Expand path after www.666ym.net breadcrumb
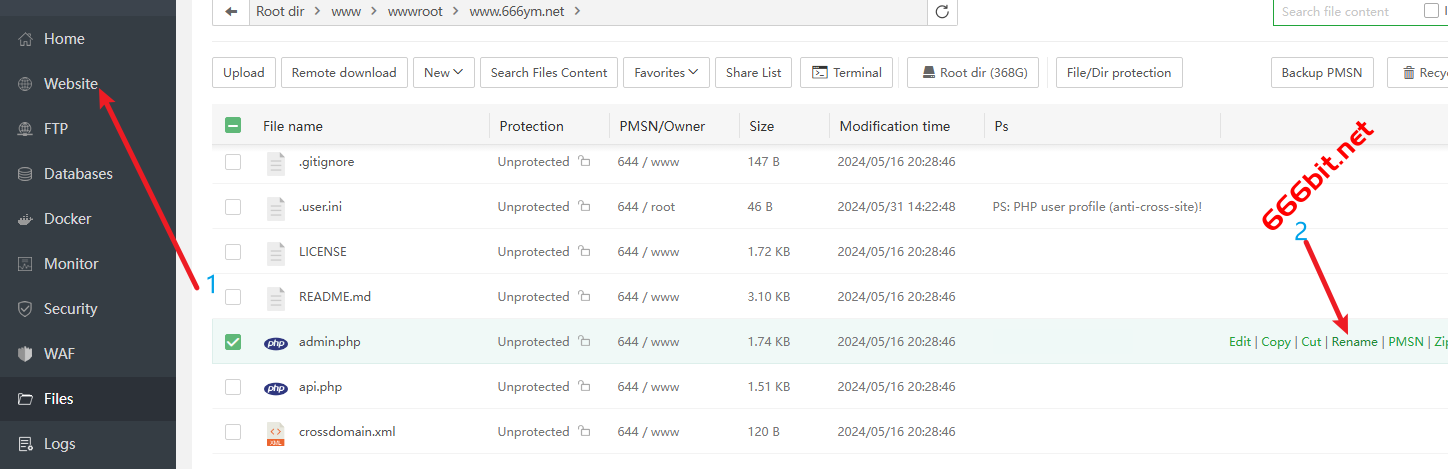The width and height of the screenshot is (1448, 469). point(578,12)
